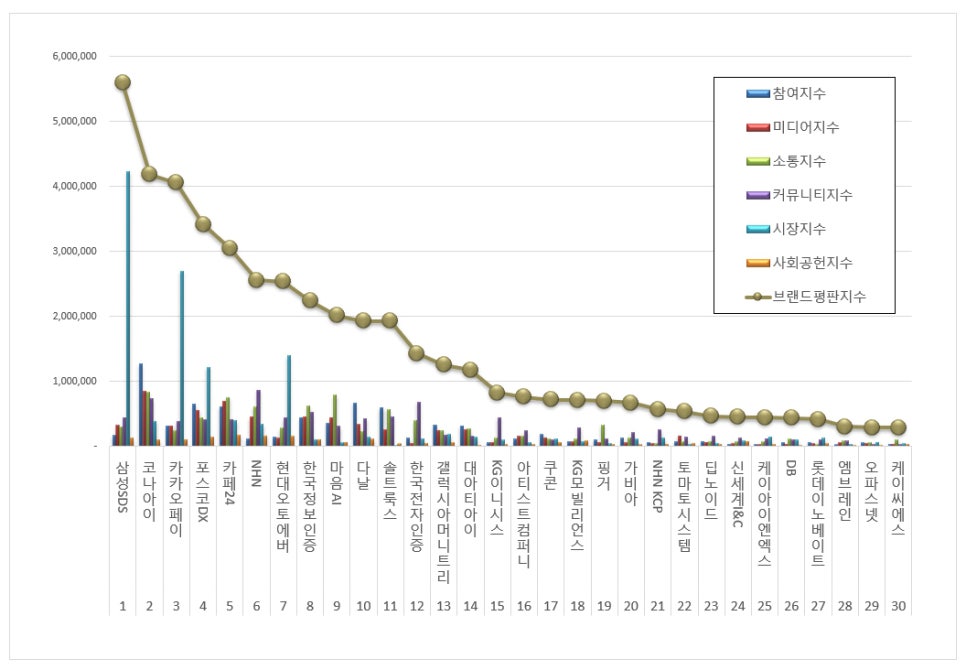Click the 사회공헌지수 legend label

click(813, 263)
